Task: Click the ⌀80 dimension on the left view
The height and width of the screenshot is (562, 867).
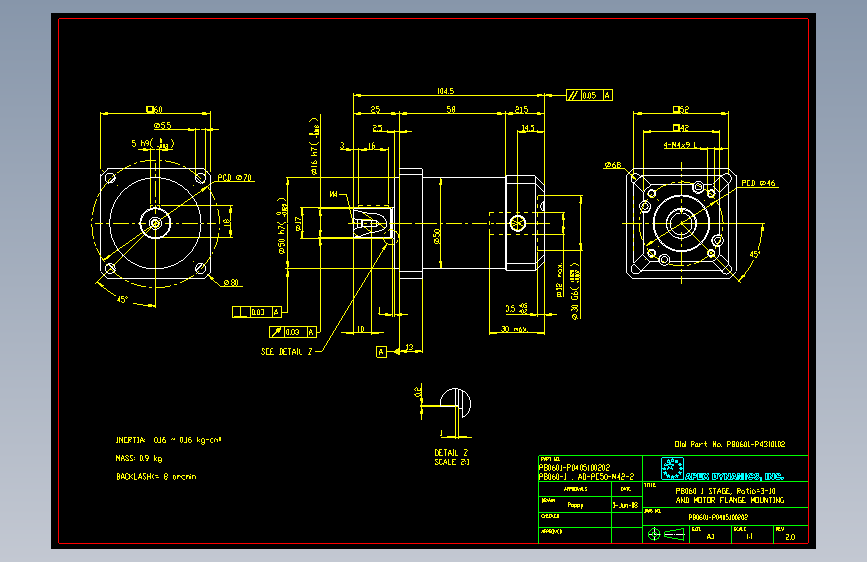Action: (231, 283)
